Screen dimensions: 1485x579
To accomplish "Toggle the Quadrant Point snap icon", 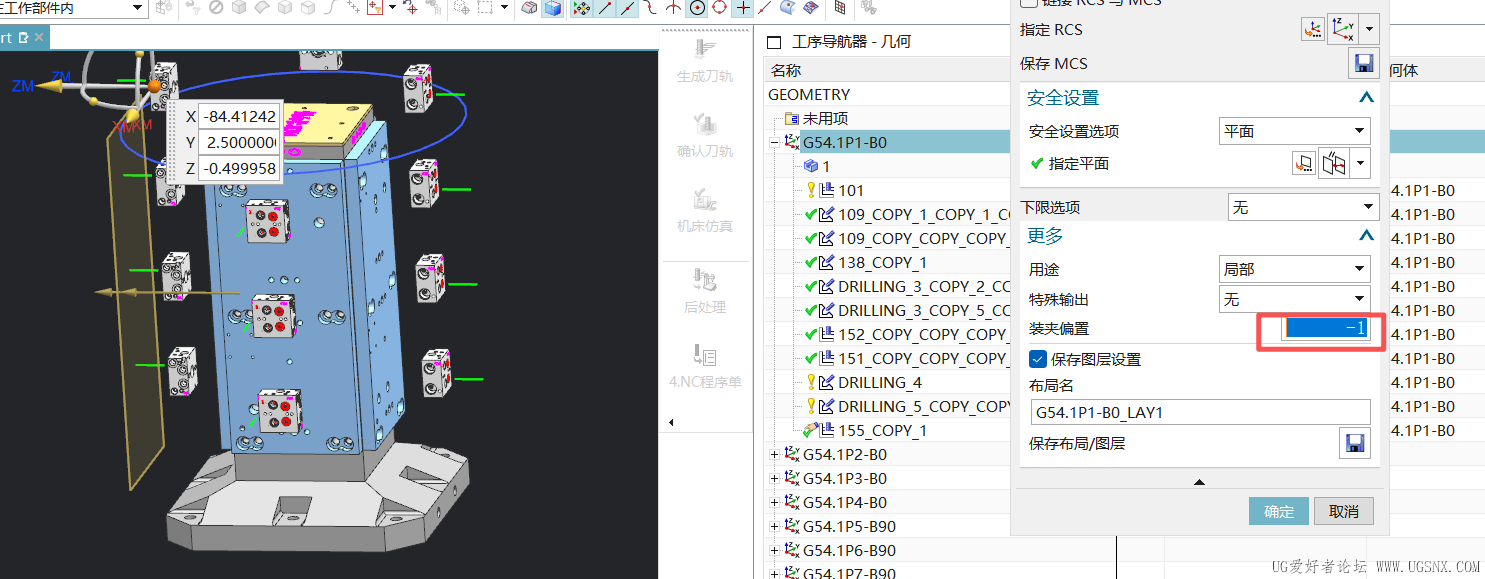I will point(720,9).
